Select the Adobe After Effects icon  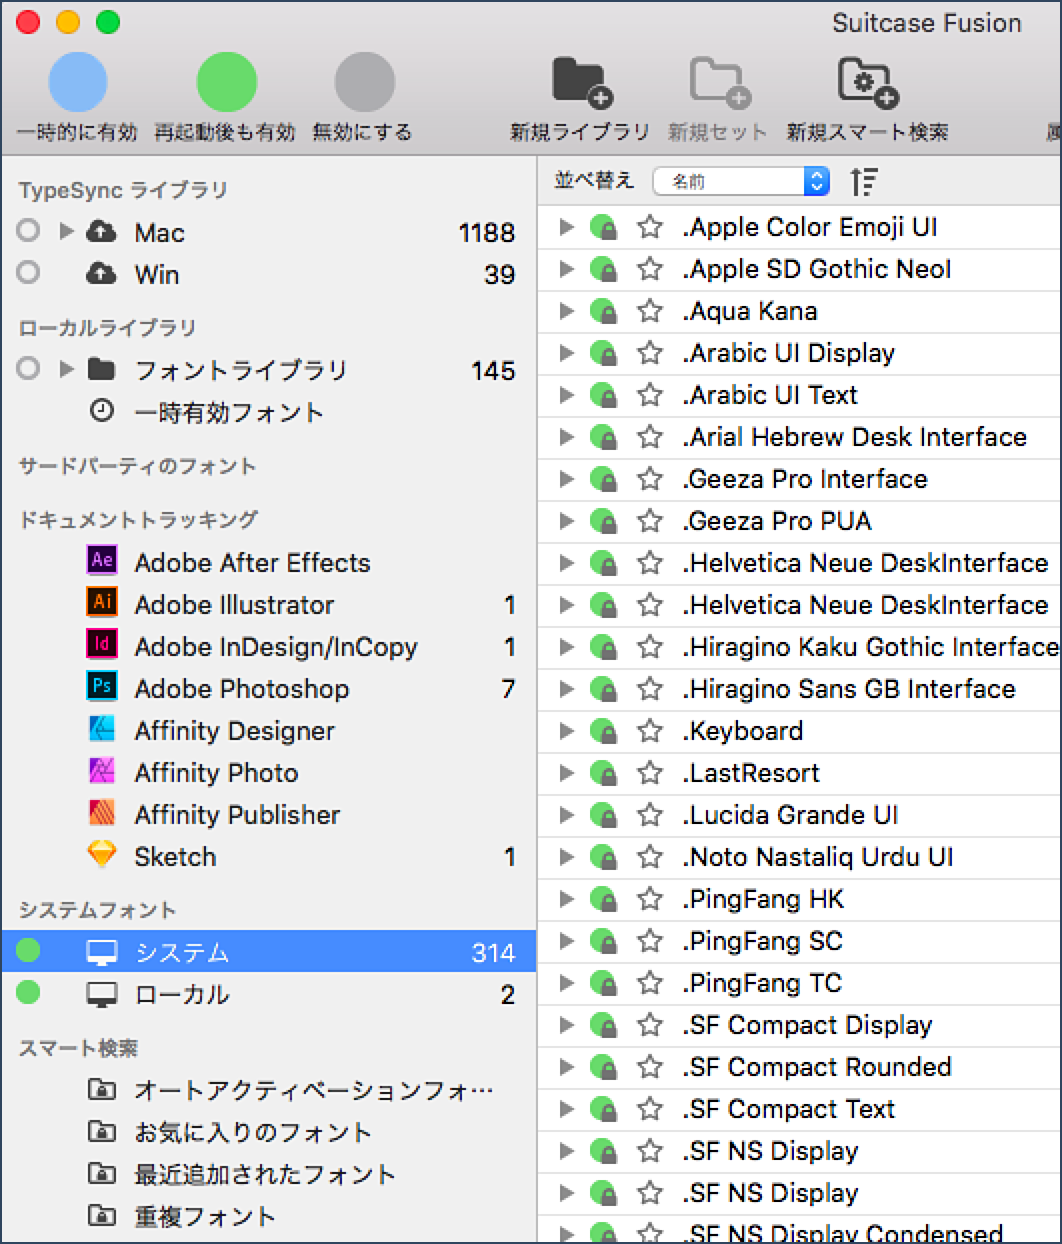[x=102, y=560]
